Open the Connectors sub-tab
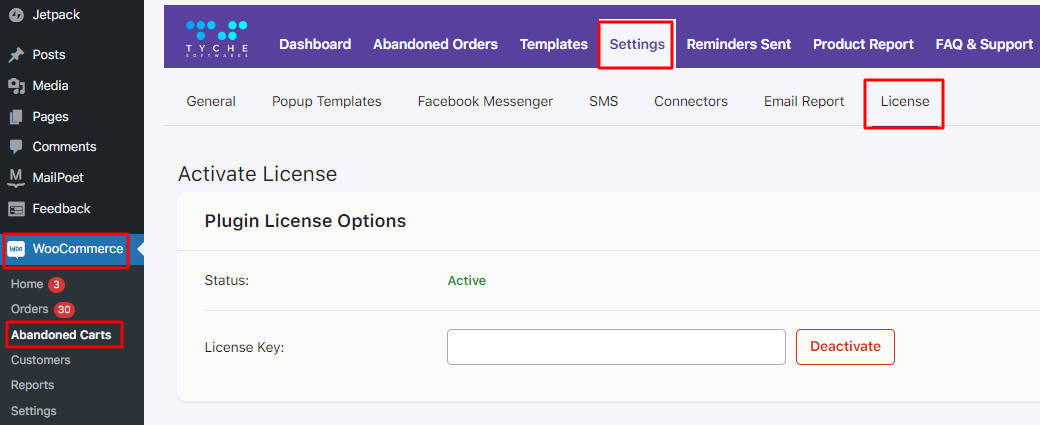The width and height of the screenshot is (1040, 425). [x=691, y=101]
